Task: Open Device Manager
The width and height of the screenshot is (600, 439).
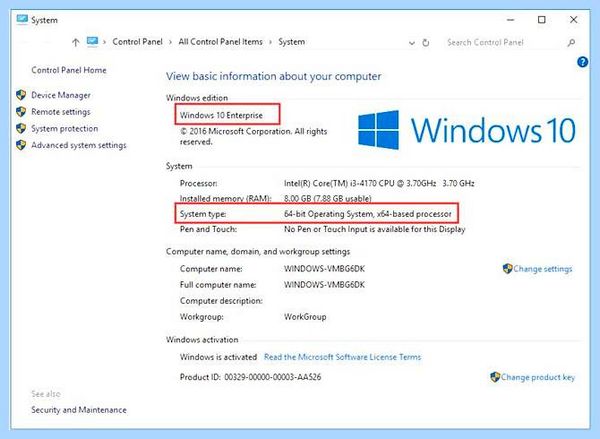Action: tap(61, 95)
